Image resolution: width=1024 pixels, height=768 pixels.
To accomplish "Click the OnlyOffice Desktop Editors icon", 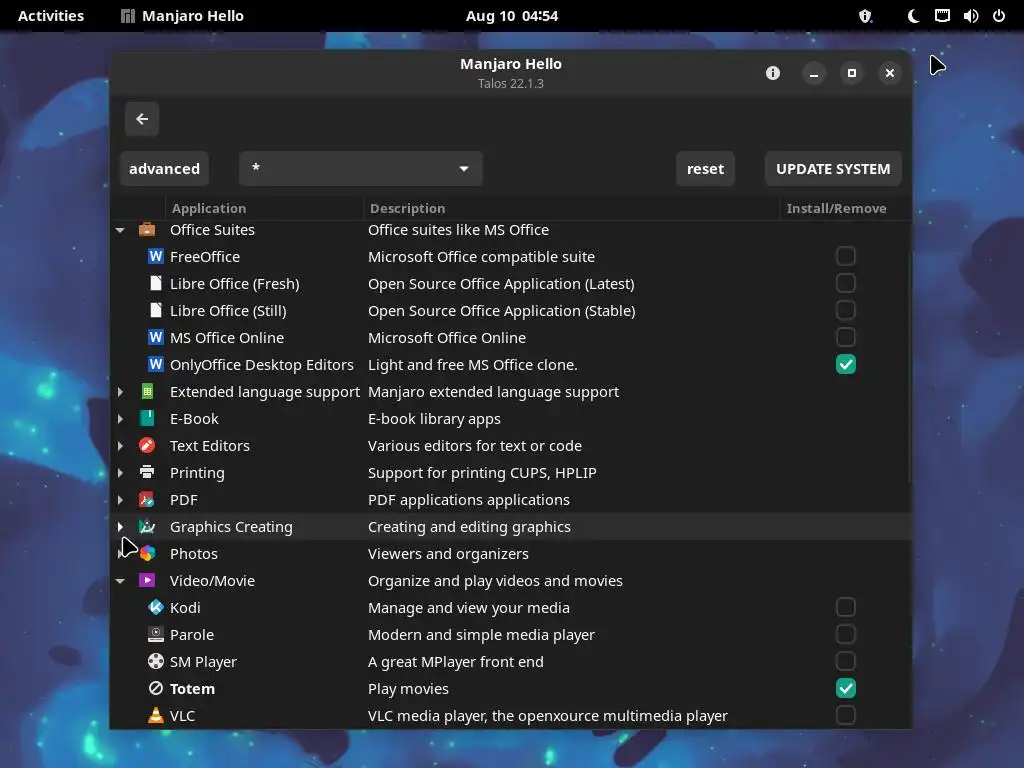I will click(x=155, y=364).
